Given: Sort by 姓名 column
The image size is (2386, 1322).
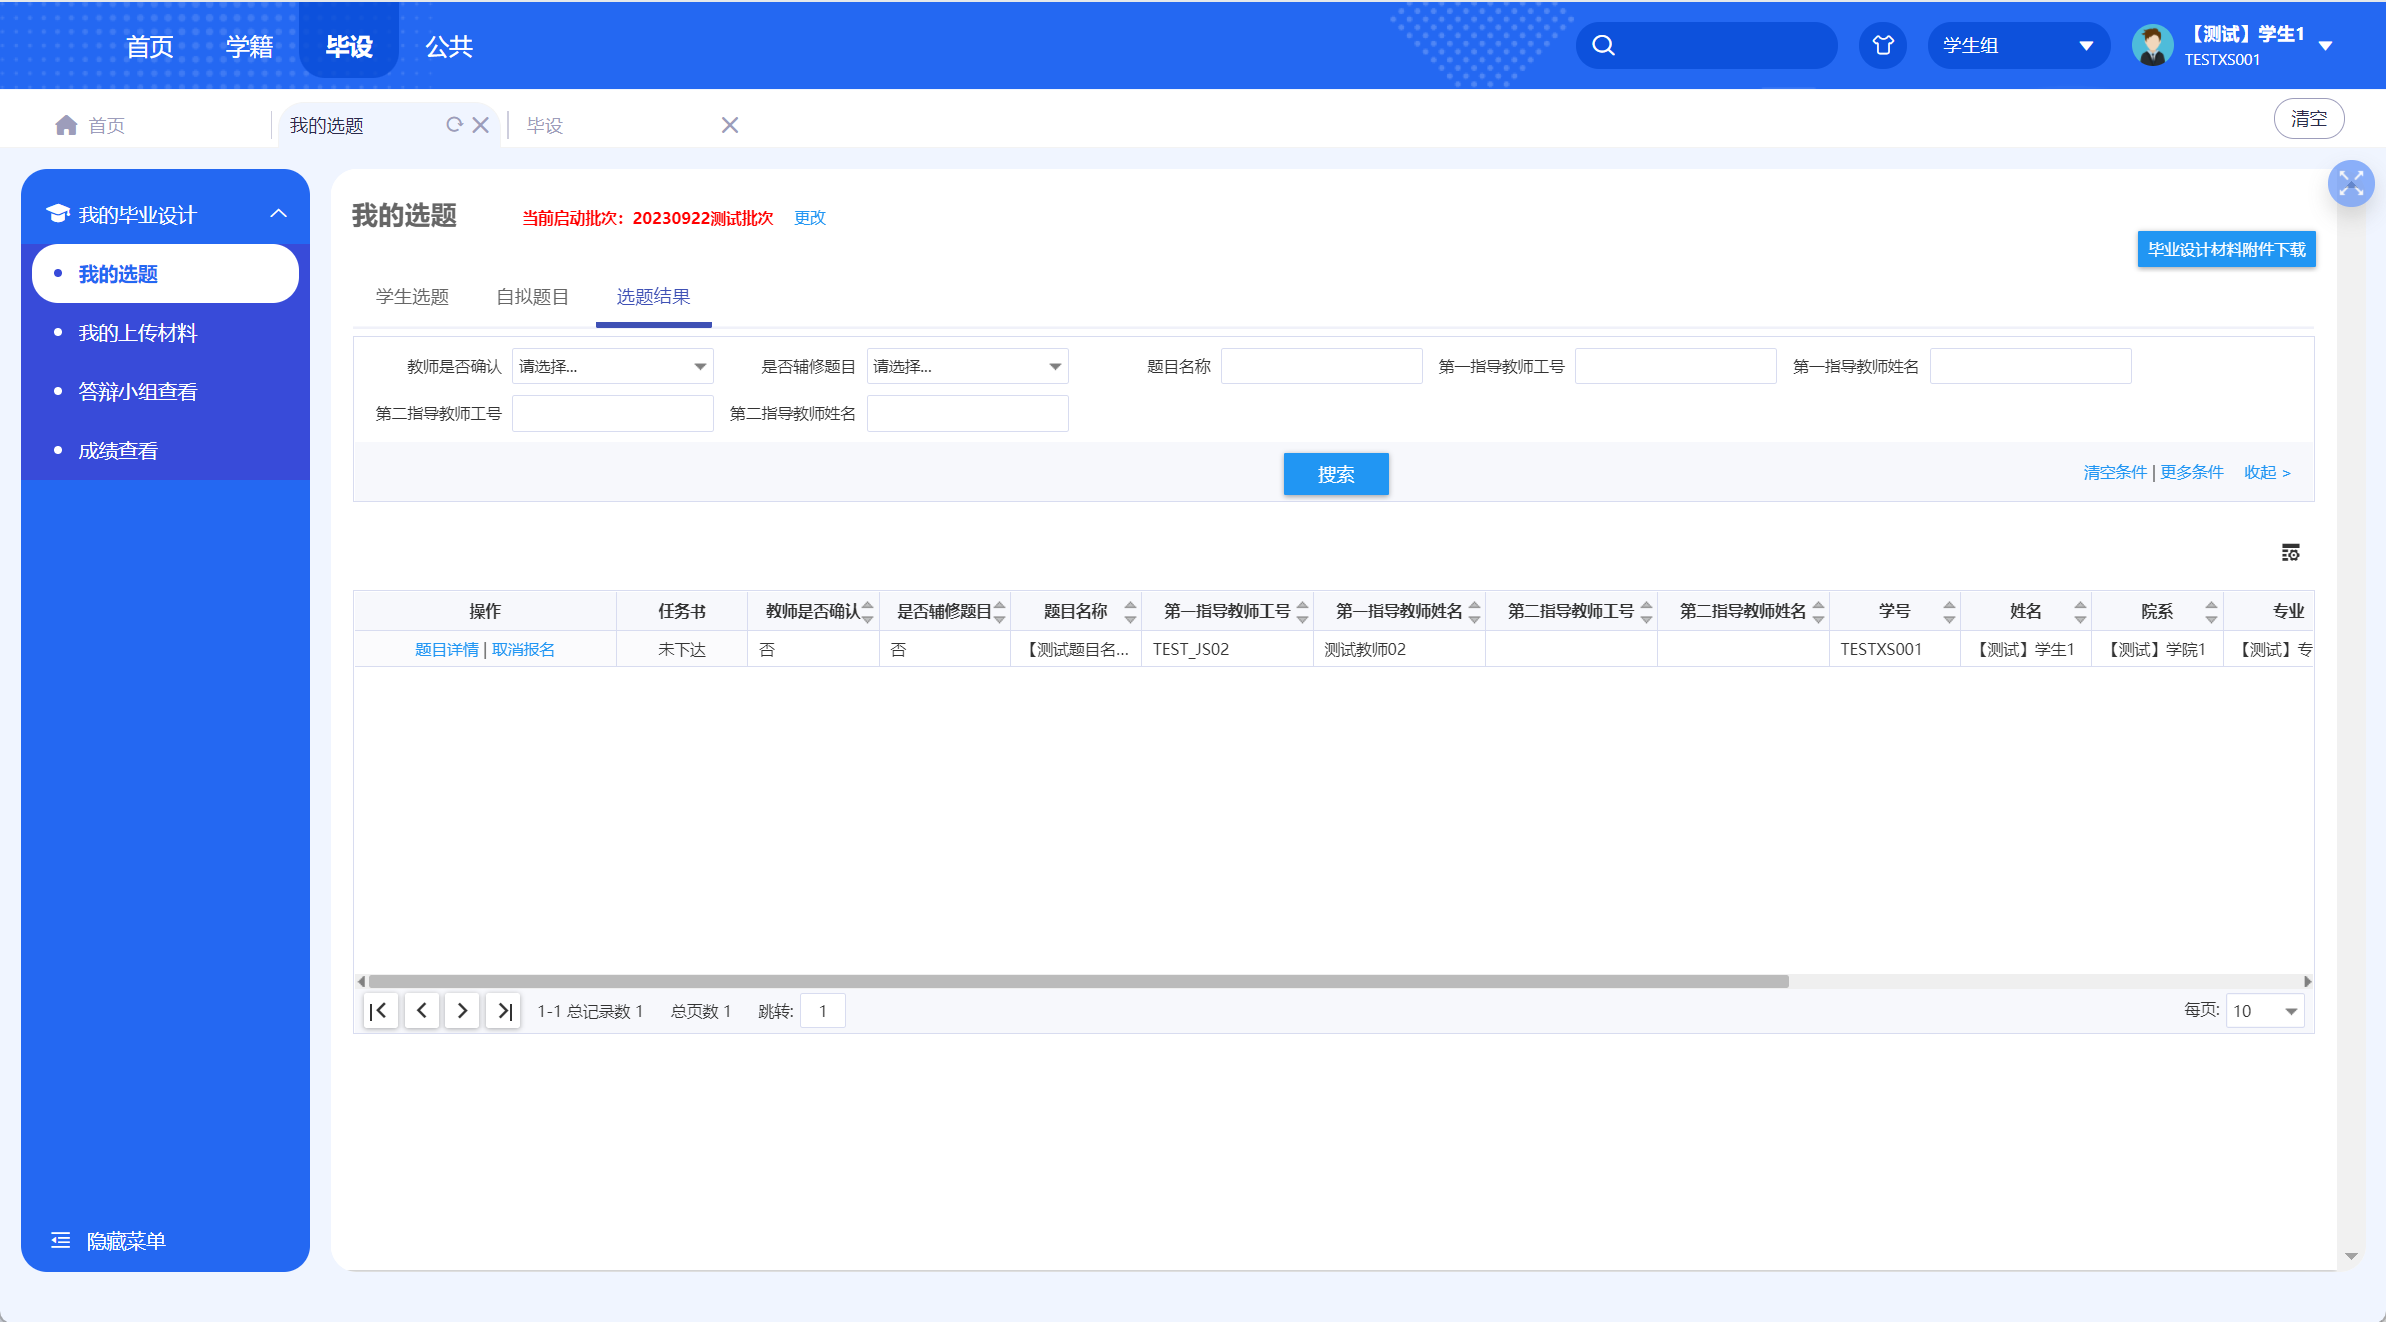Looking at the screenshot, I should pyautogui.click(x=2081, y=611).
